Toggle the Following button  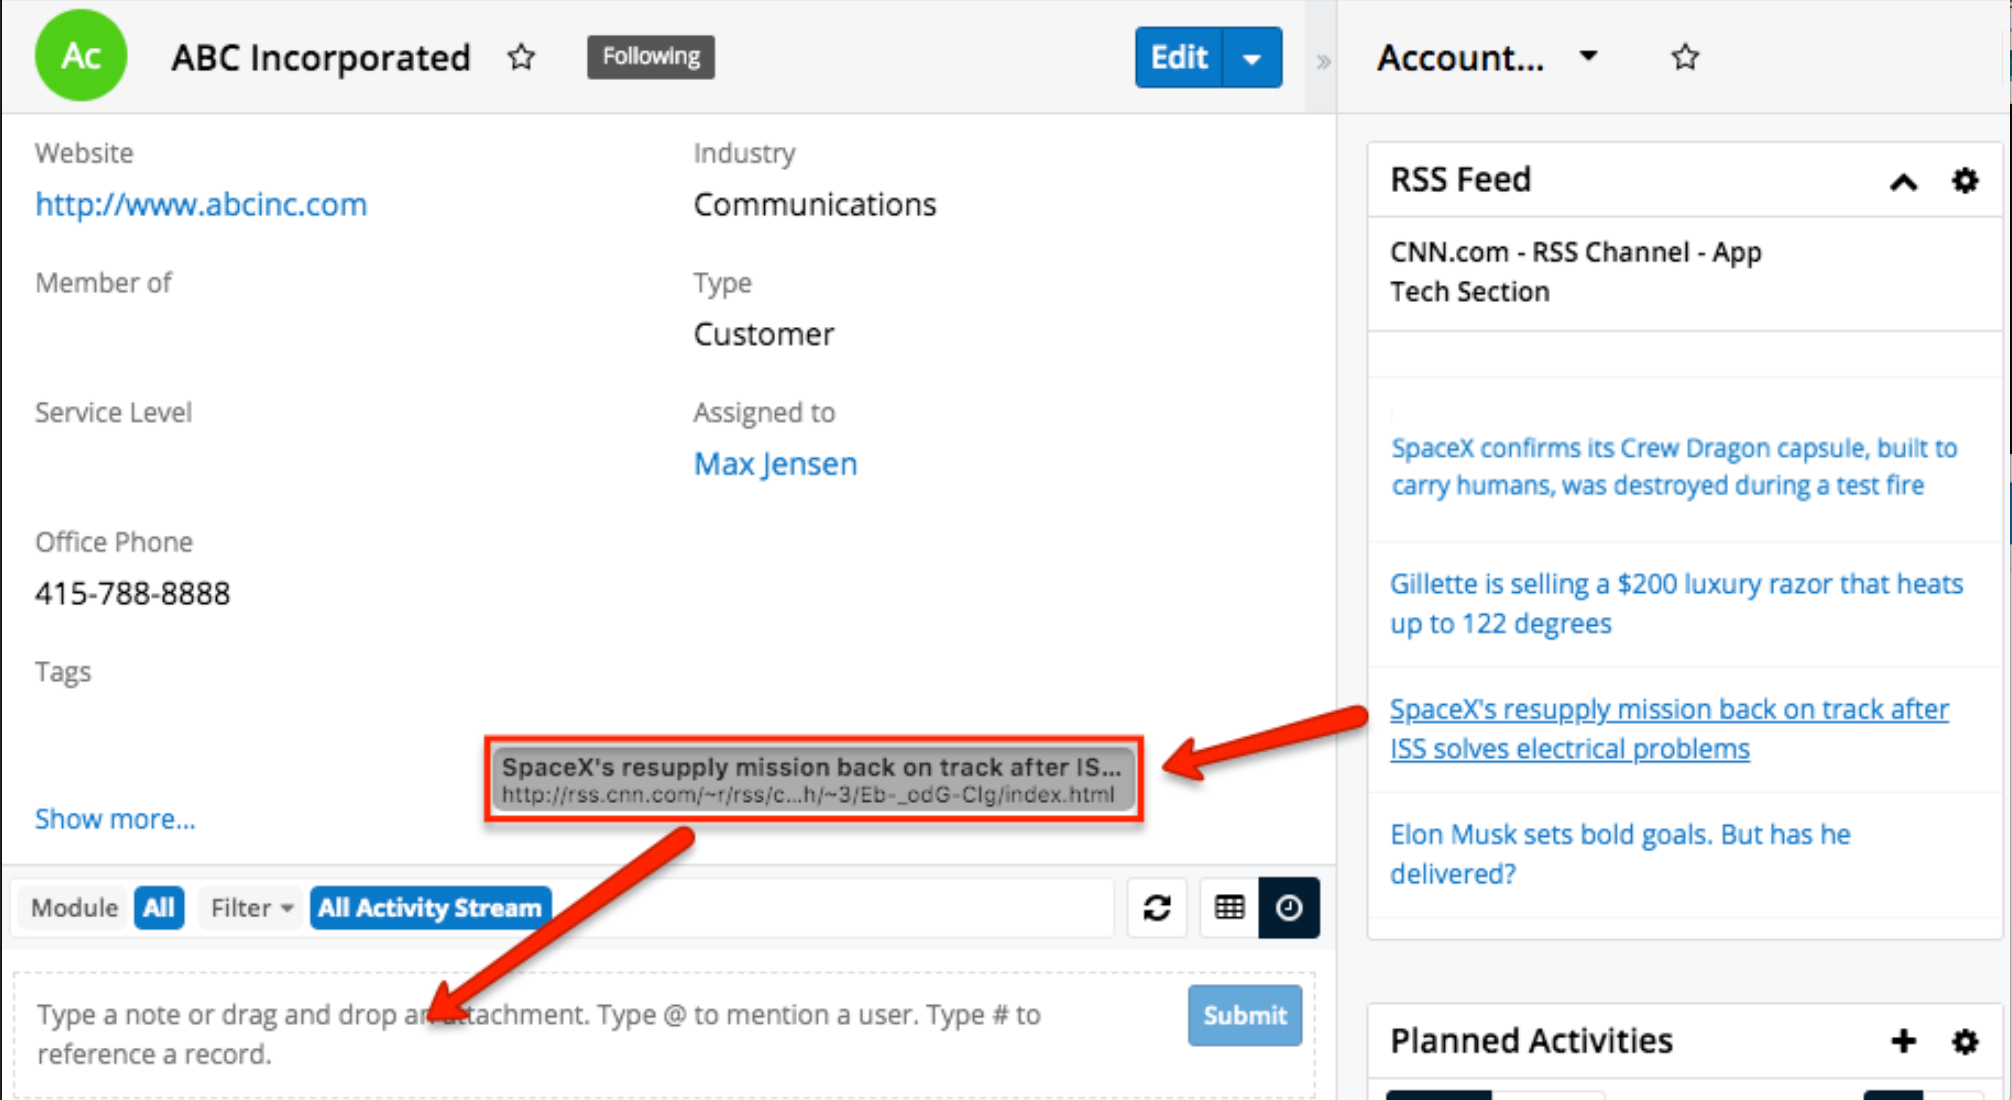click(651, 57)
